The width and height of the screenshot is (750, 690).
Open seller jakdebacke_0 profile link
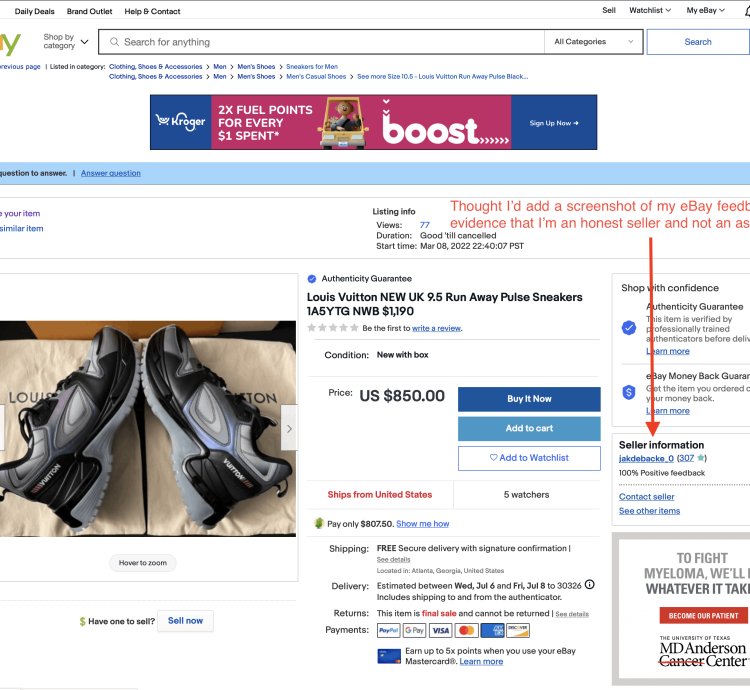click(646, 458)
